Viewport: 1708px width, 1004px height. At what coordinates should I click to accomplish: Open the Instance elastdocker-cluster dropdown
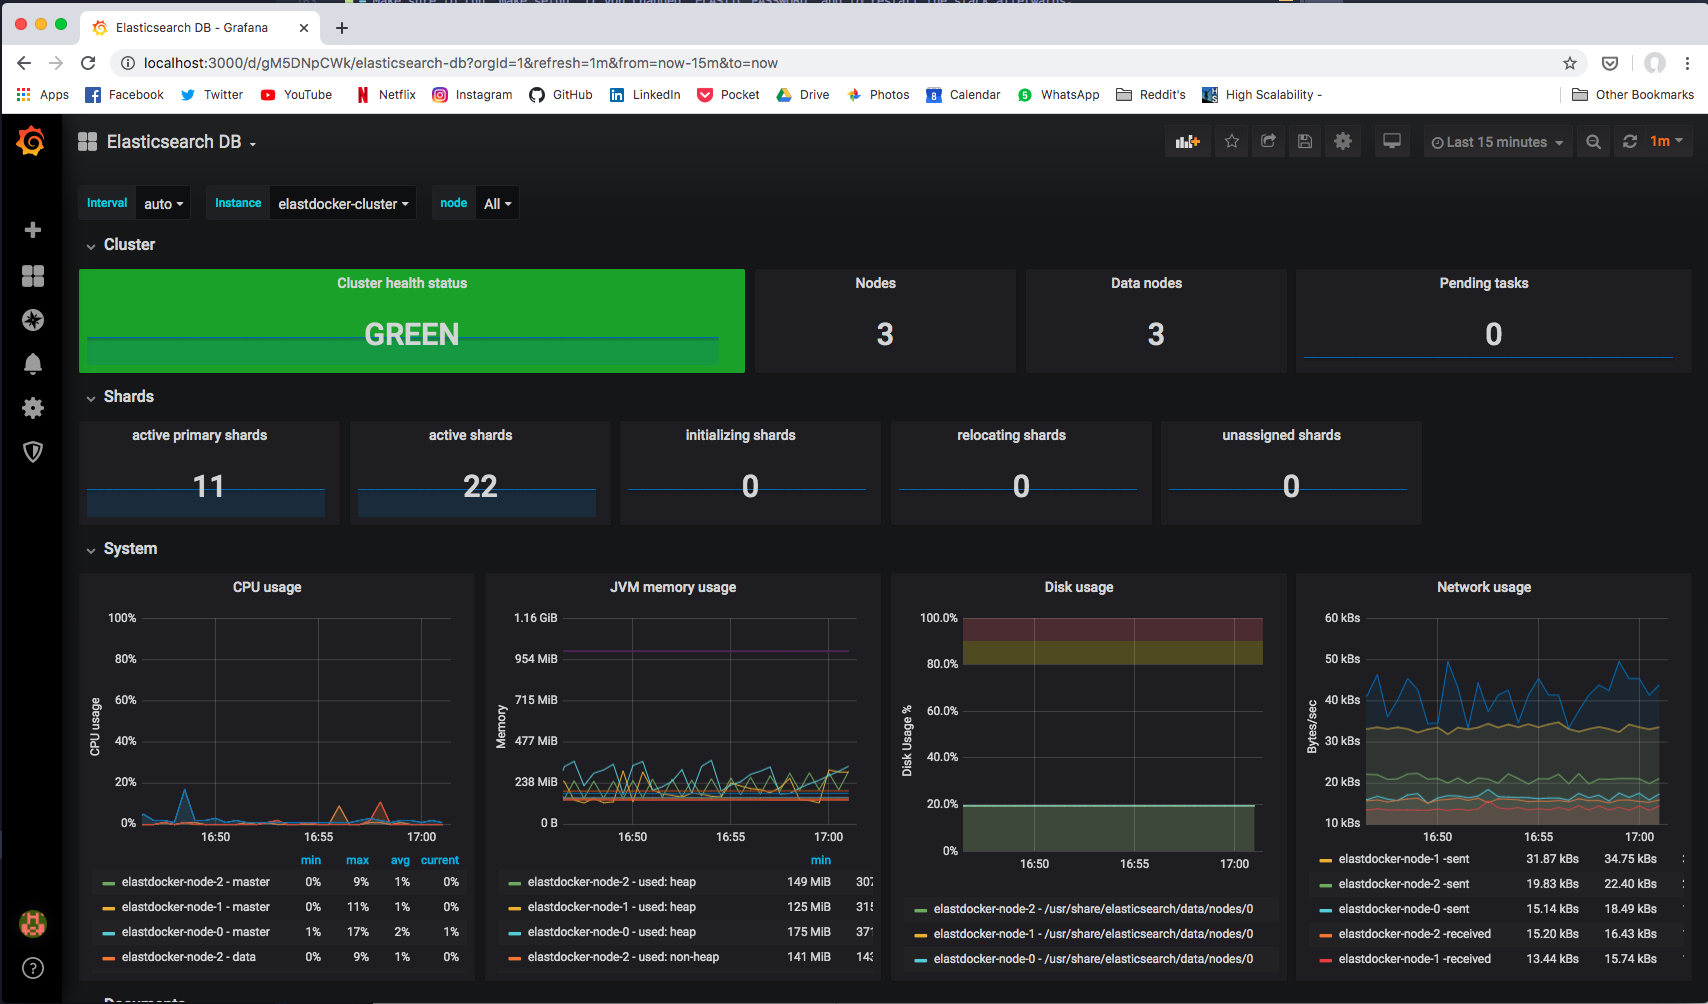(343, 204)
